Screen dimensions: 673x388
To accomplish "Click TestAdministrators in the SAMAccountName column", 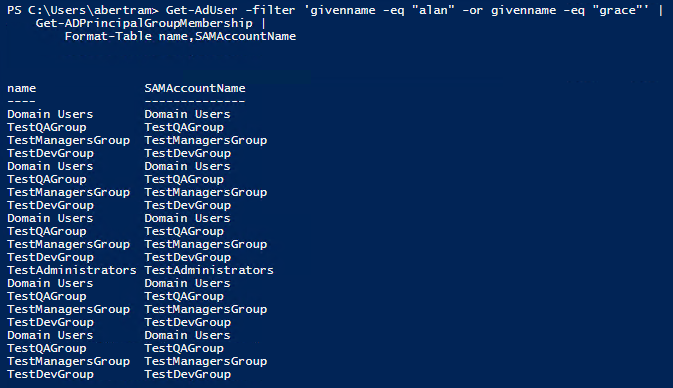I will (209, 270).
